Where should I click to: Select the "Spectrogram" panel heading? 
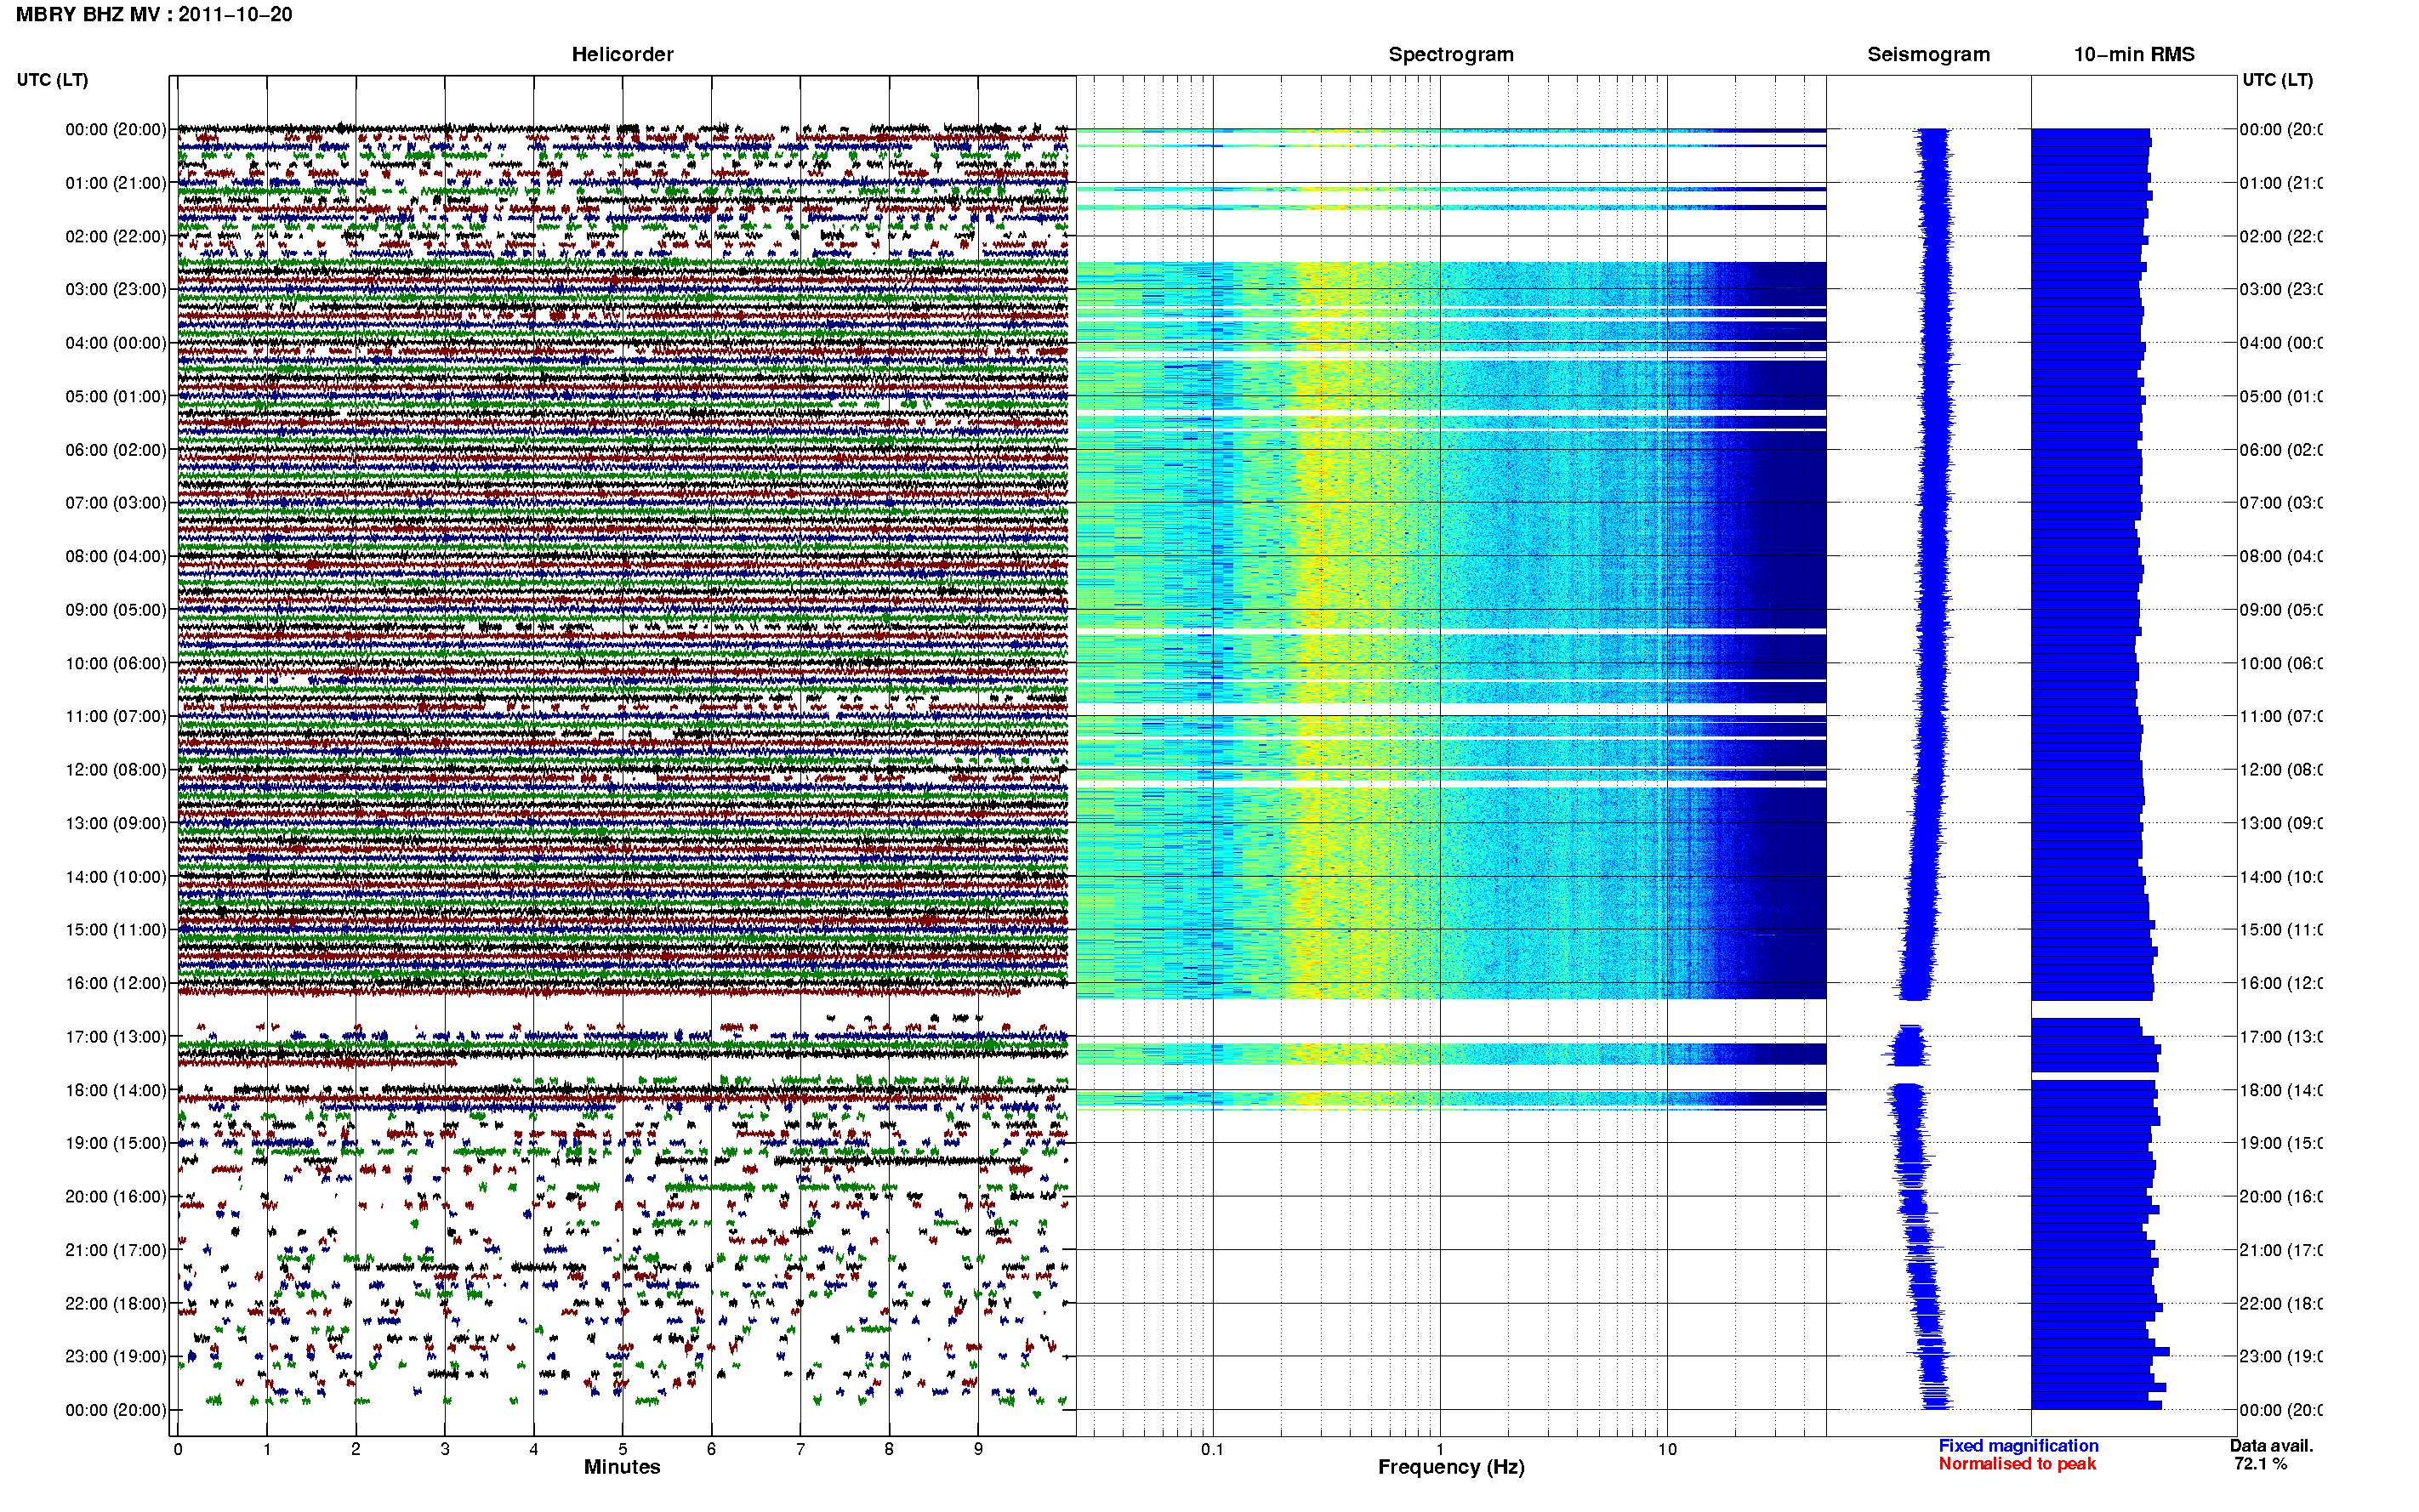(x=1451, y=55)
